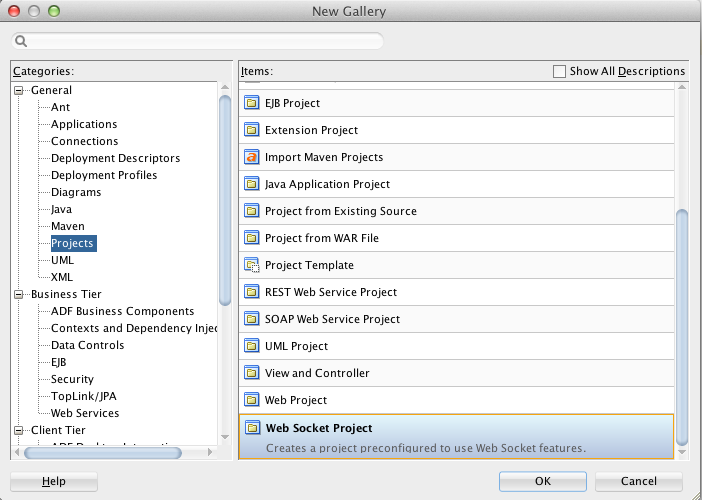Screen dimensions: 702x500
Task: Select Maven in the Categories tree
Action: (x=68, y=226)
